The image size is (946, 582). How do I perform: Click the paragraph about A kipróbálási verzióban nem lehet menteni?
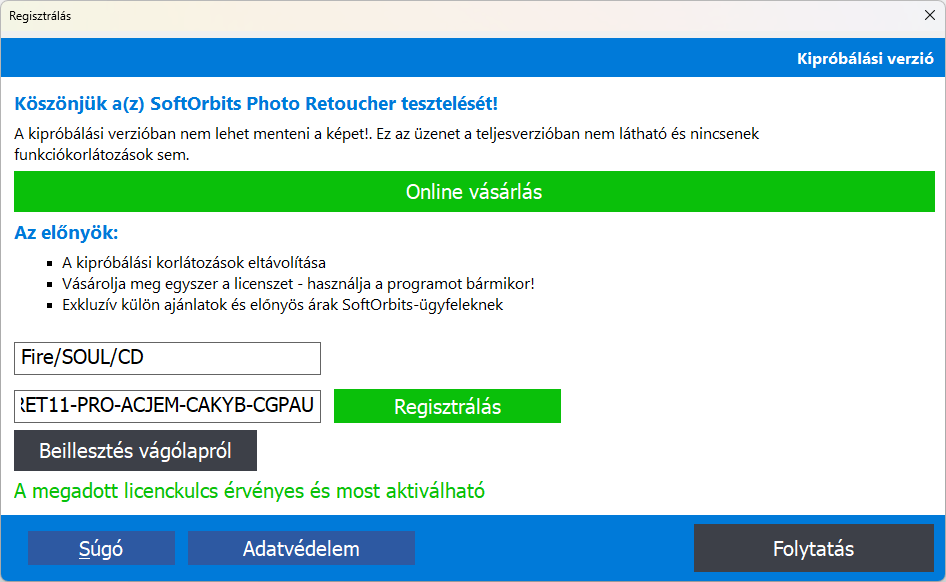coord(386,144)
